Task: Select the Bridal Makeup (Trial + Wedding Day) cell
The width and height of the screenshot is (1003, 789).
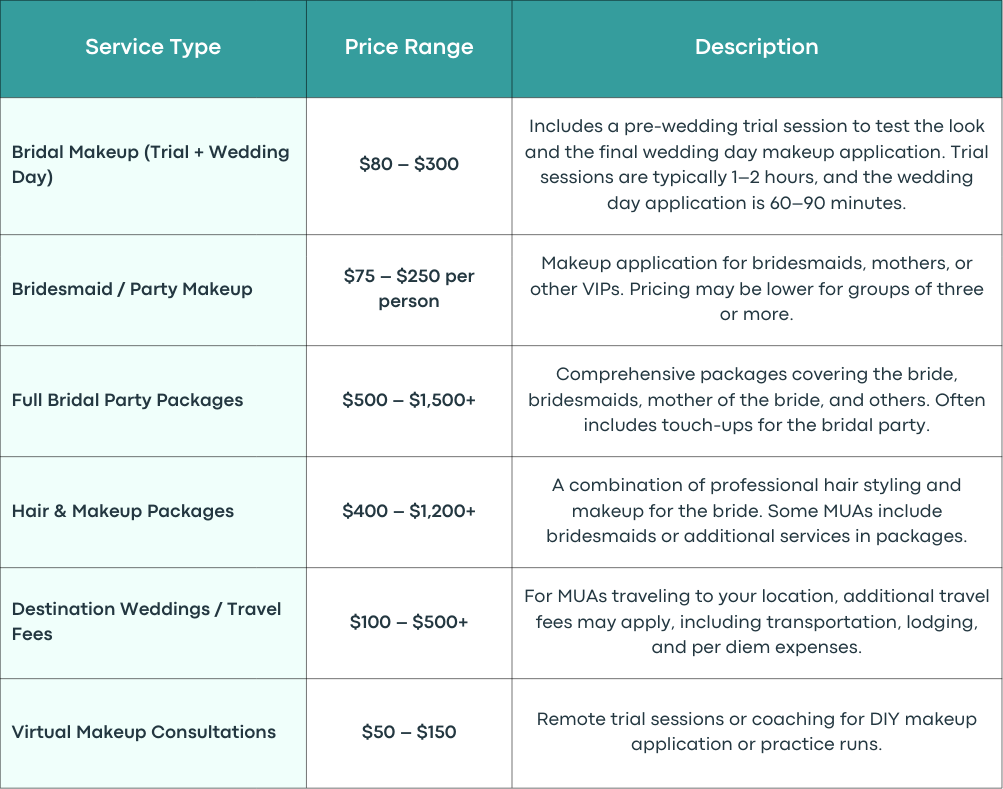Action: pos(153,166)
